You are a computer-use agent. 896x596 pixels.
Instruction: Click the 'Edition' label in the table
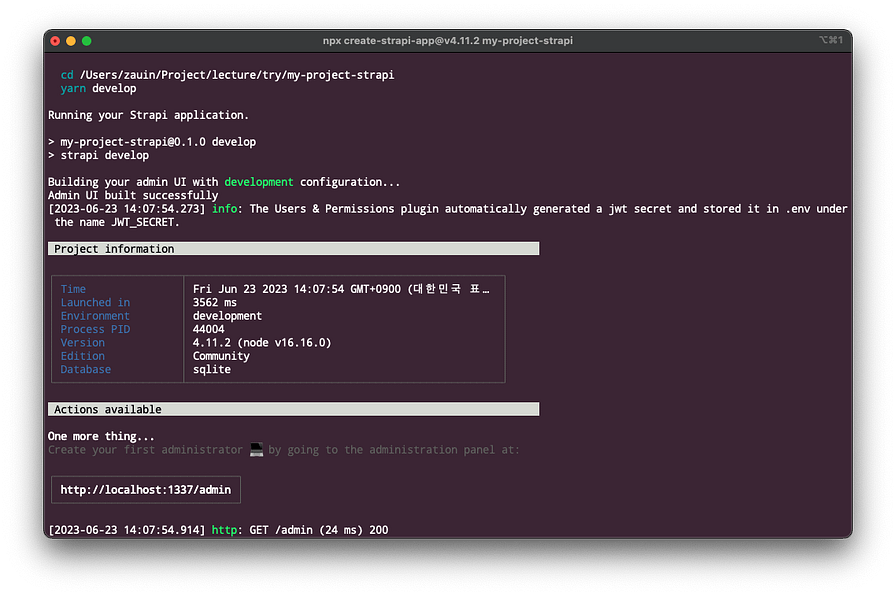click(x=83, y=356)
